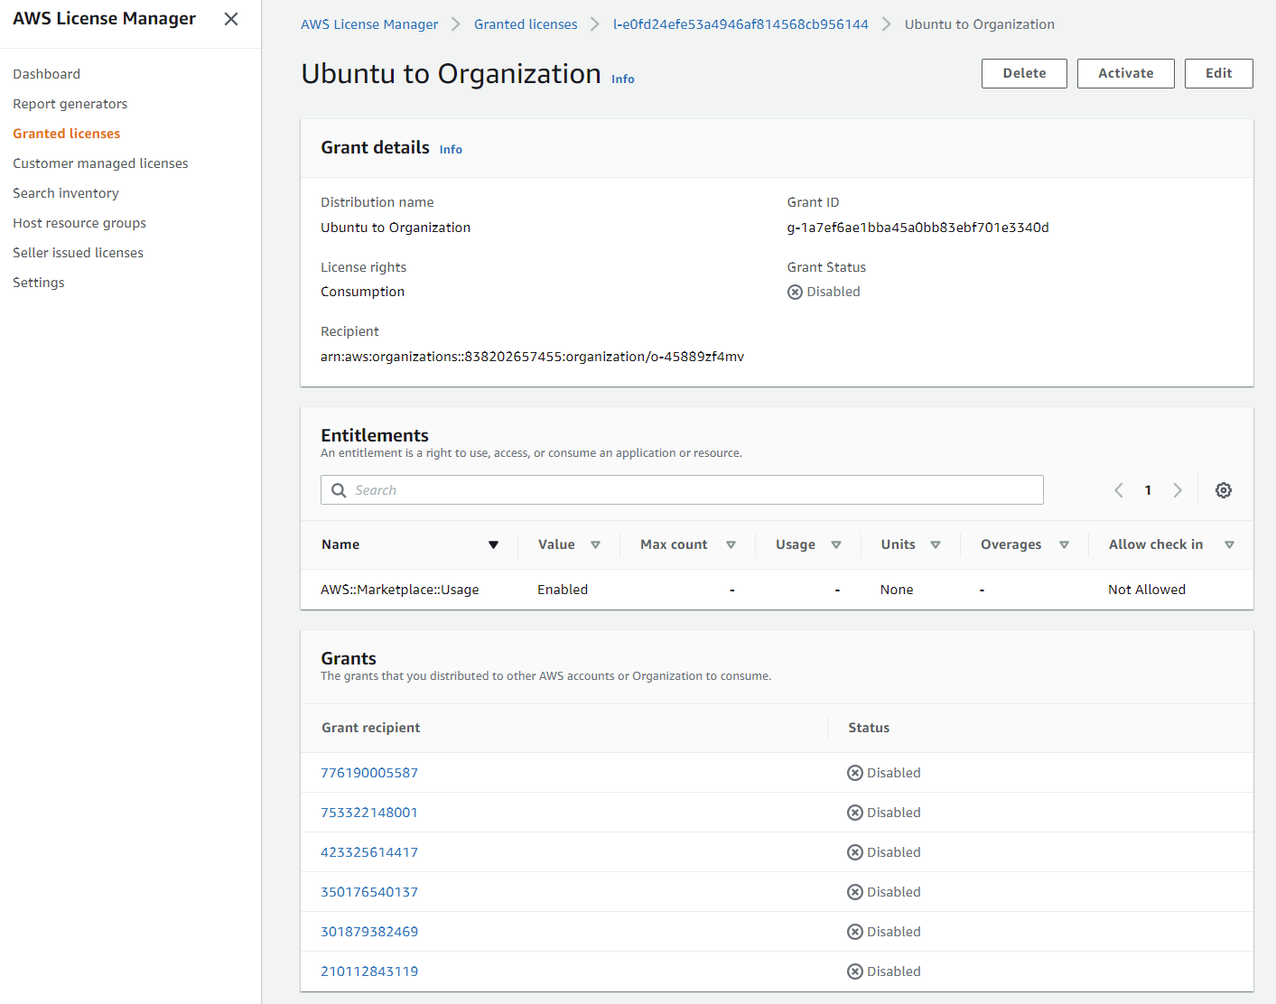Click disabled icon for recipient 301879382469
The height and width of the screenshot is (1004, 1276).
point(855,932)
